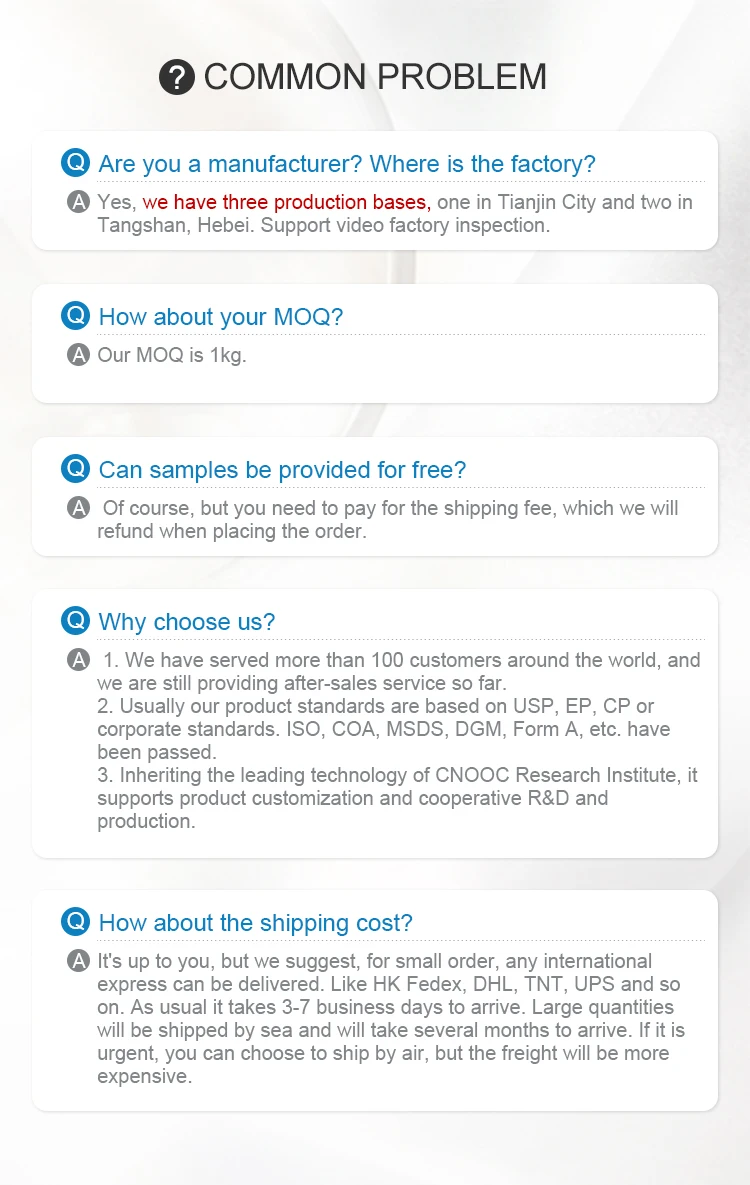Image resolution: width=750 pixels, height=1185 pixels.
Task: Select 'How about your MOQ?' question
Action: coord(220,317)
